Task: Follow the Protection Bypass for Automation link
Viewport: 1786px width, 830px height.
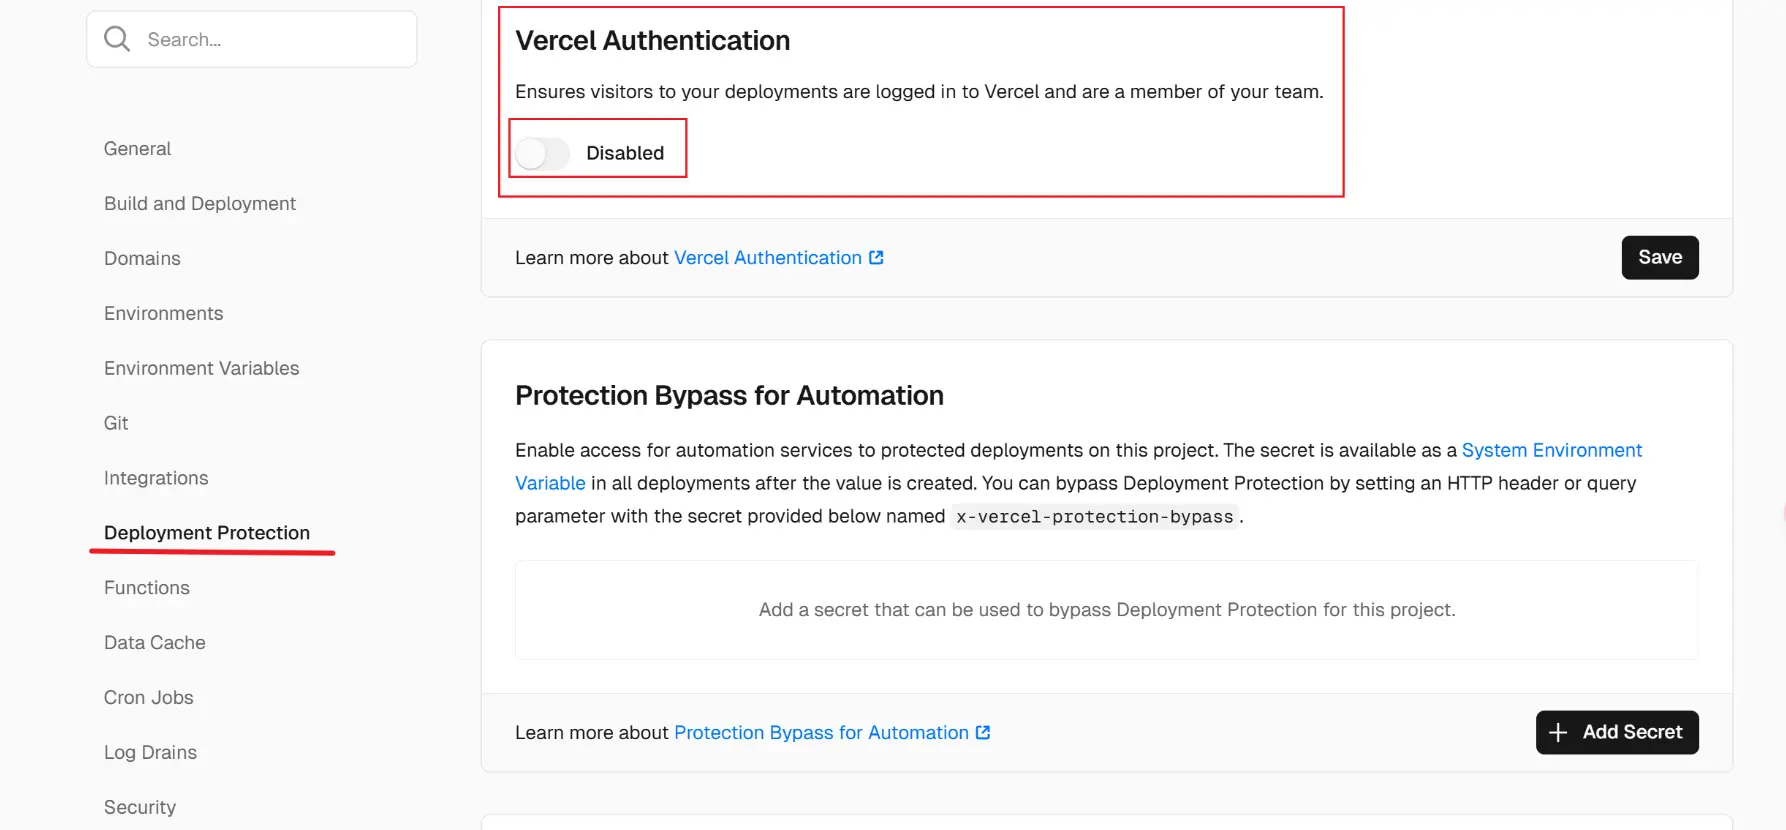Action: [820, 733]
